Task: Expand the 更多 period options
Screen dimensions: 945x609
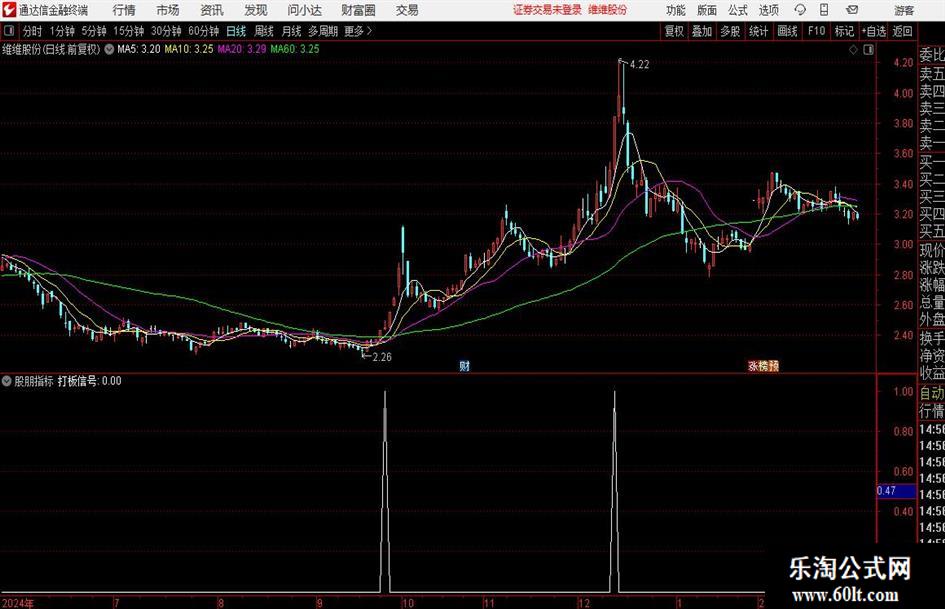Action: point(358,31)
